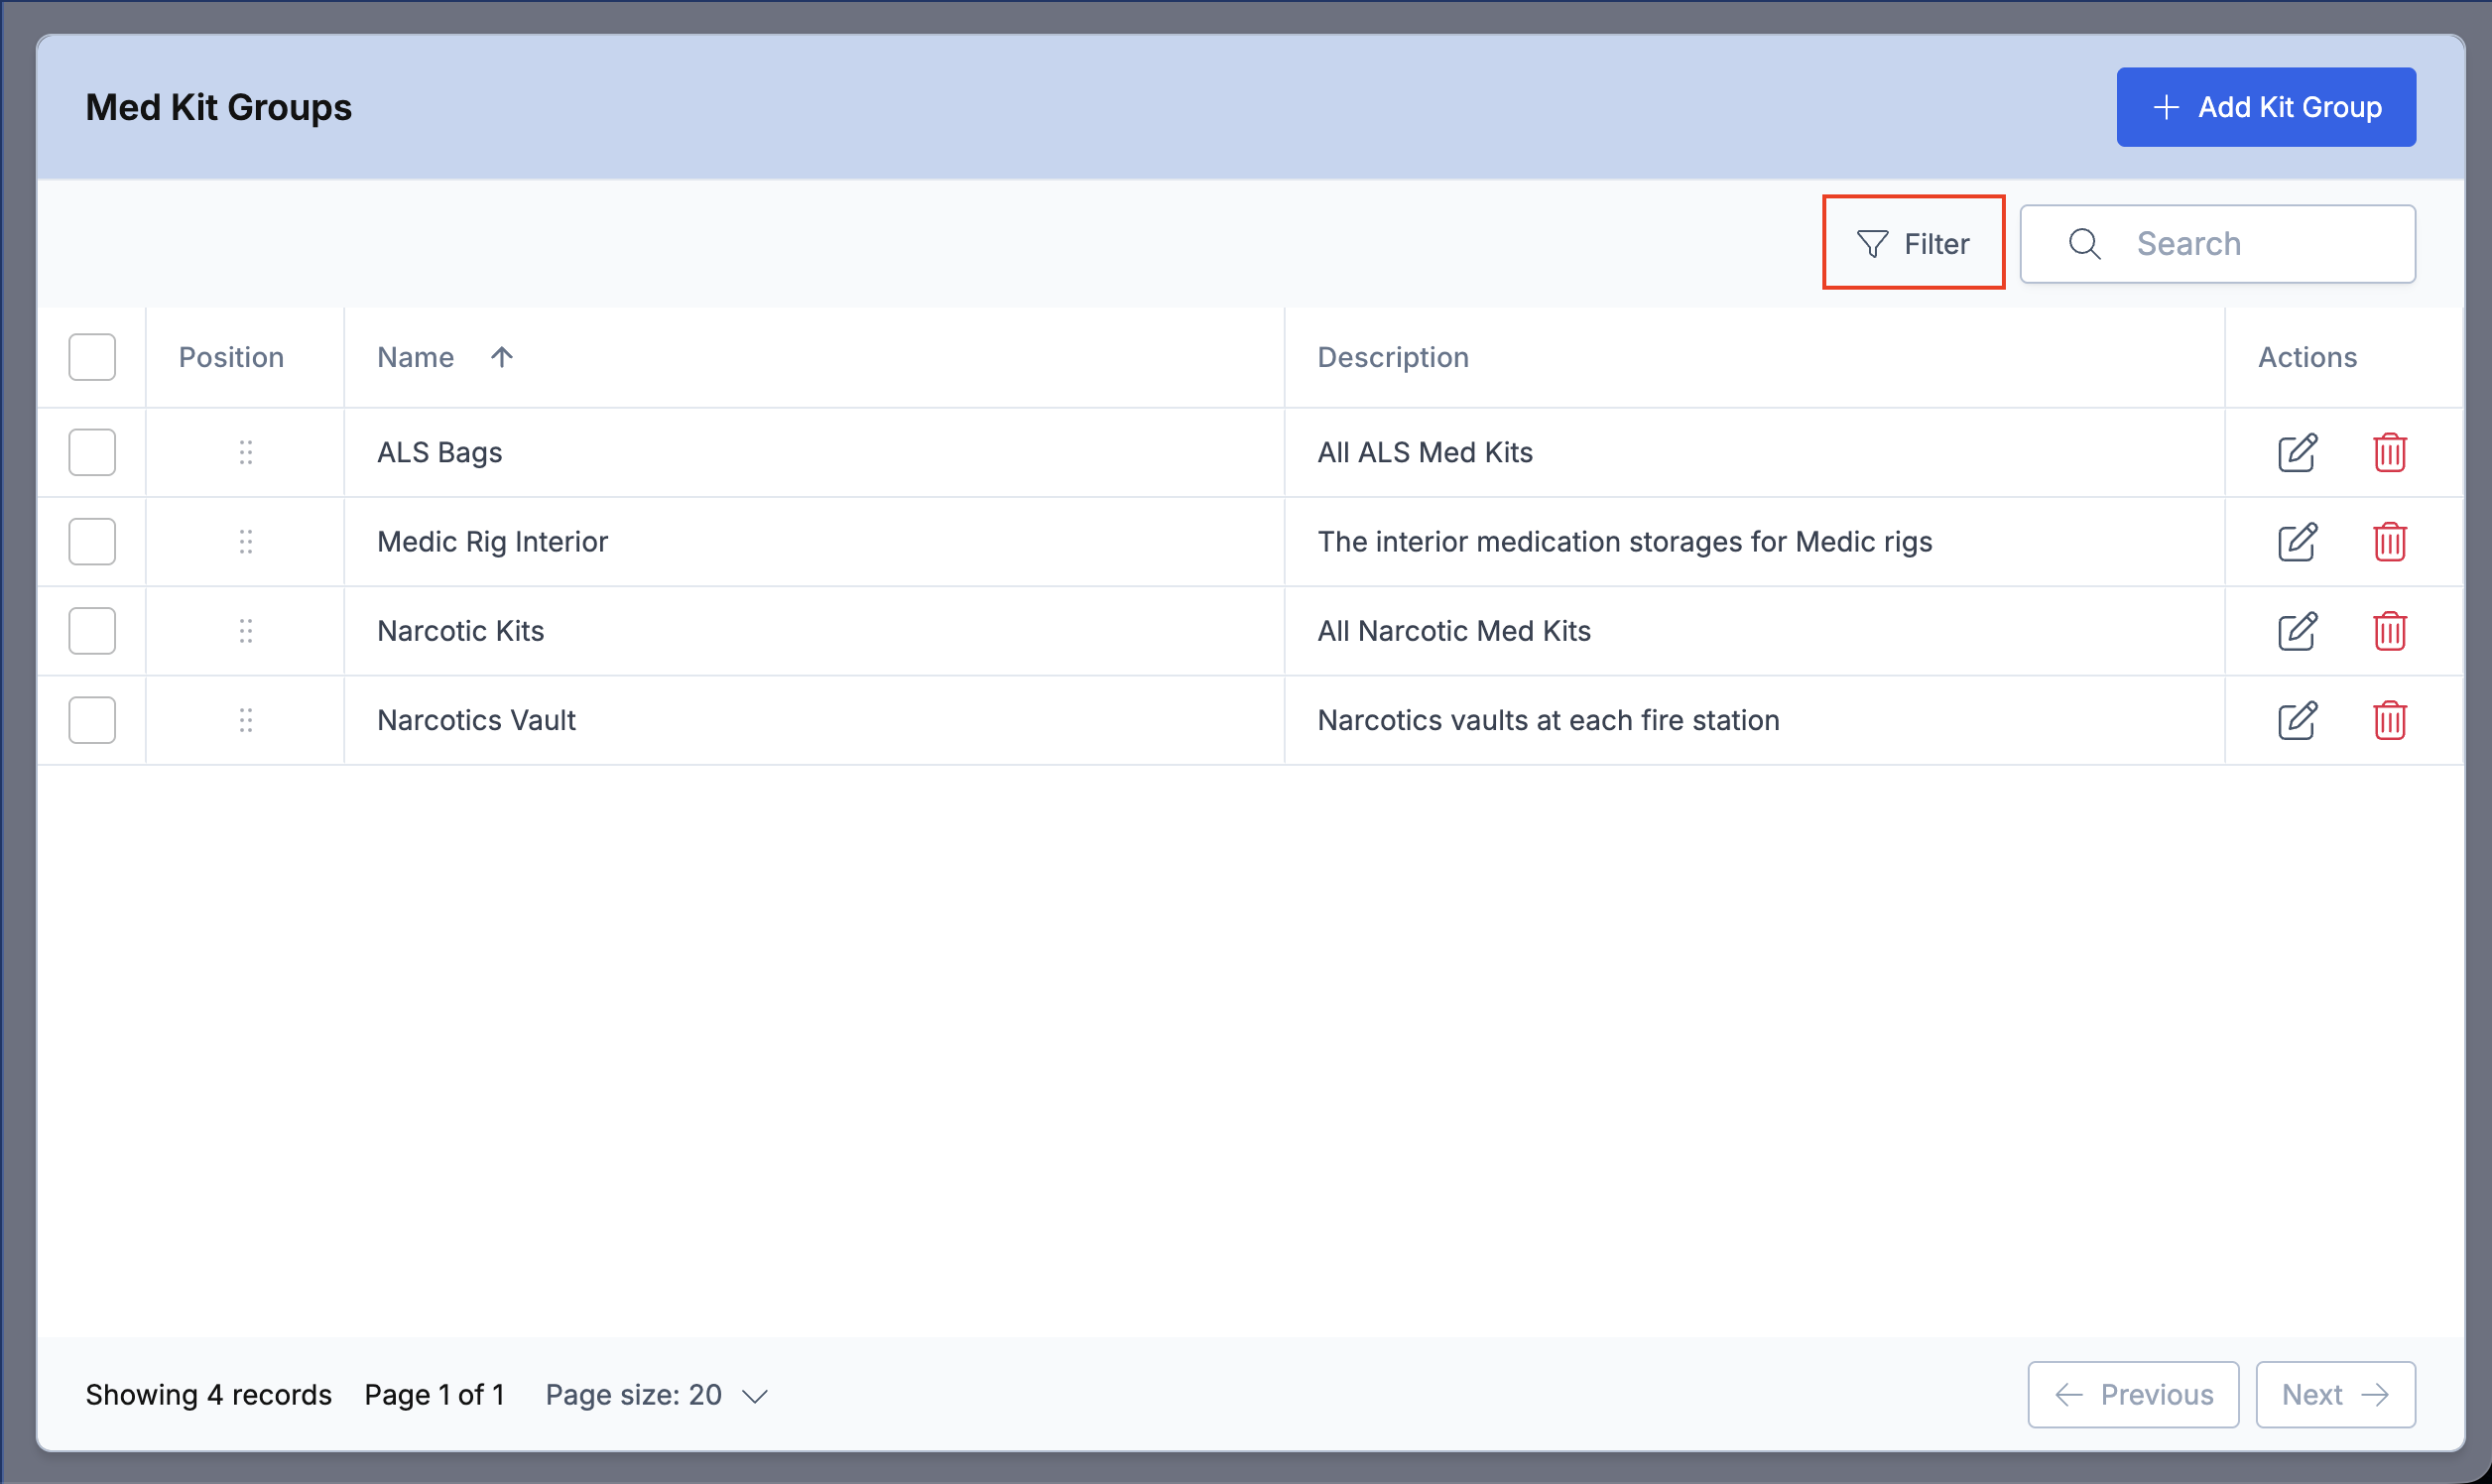Click the Add Kit Group button
The width and height of the screenshot is (2492, 1484).
(x=2266, y=107)
